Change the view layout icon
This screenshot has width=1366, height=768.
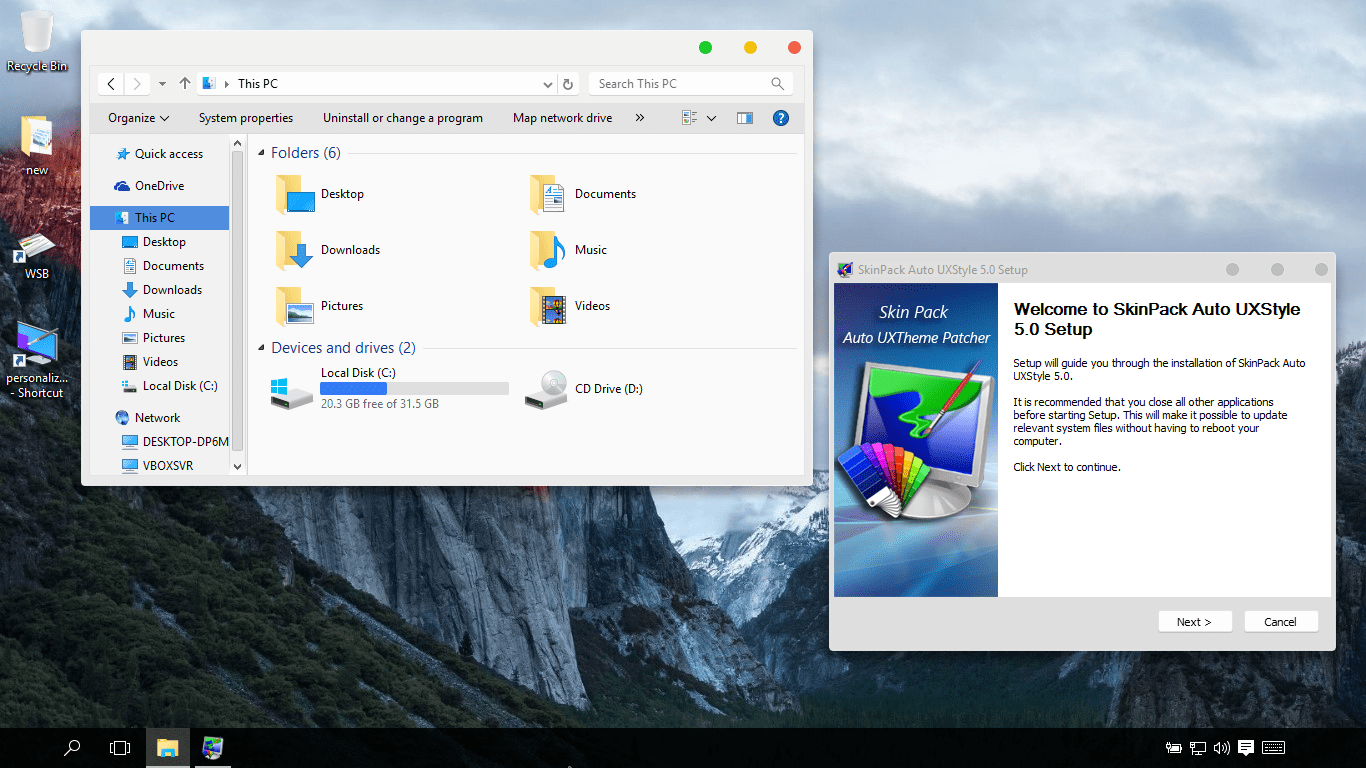[690, 118]
